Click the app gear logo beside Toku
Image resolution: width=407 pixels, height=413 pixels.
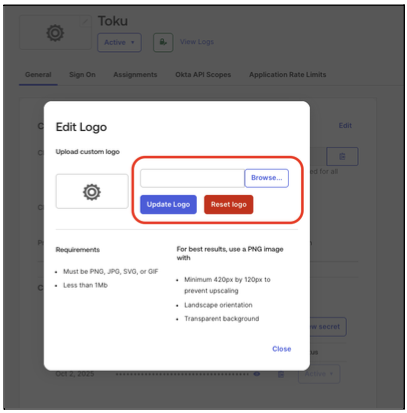(x=55, y=33)
